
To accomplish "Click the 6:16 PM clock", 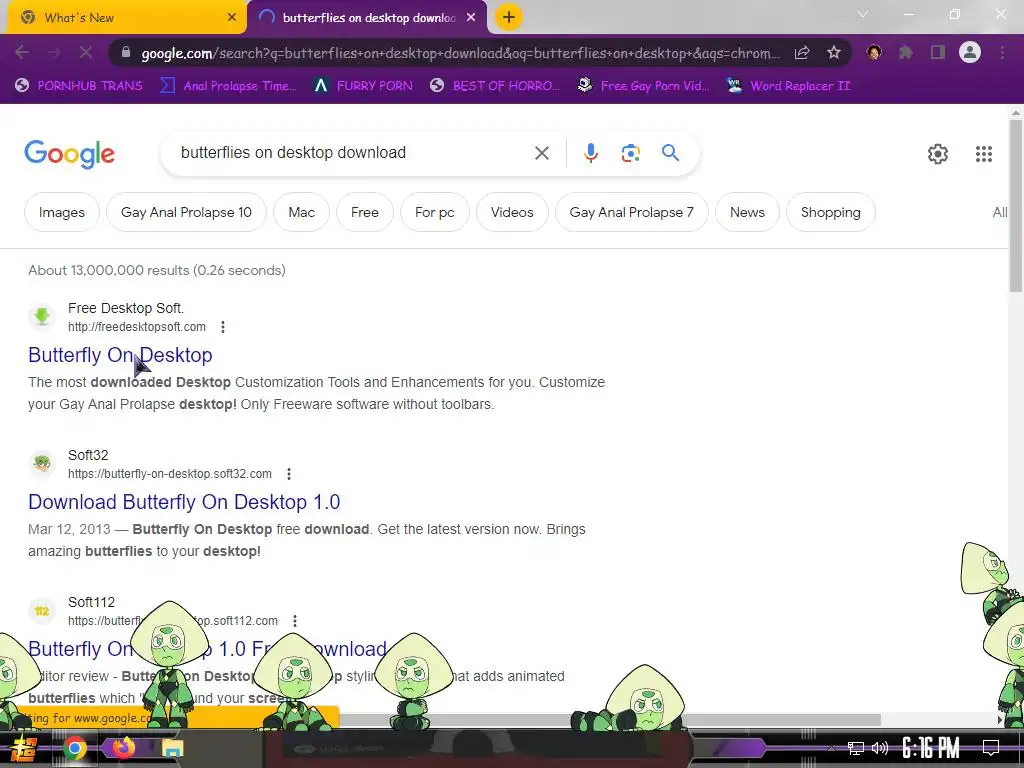I will click(931, 748).
